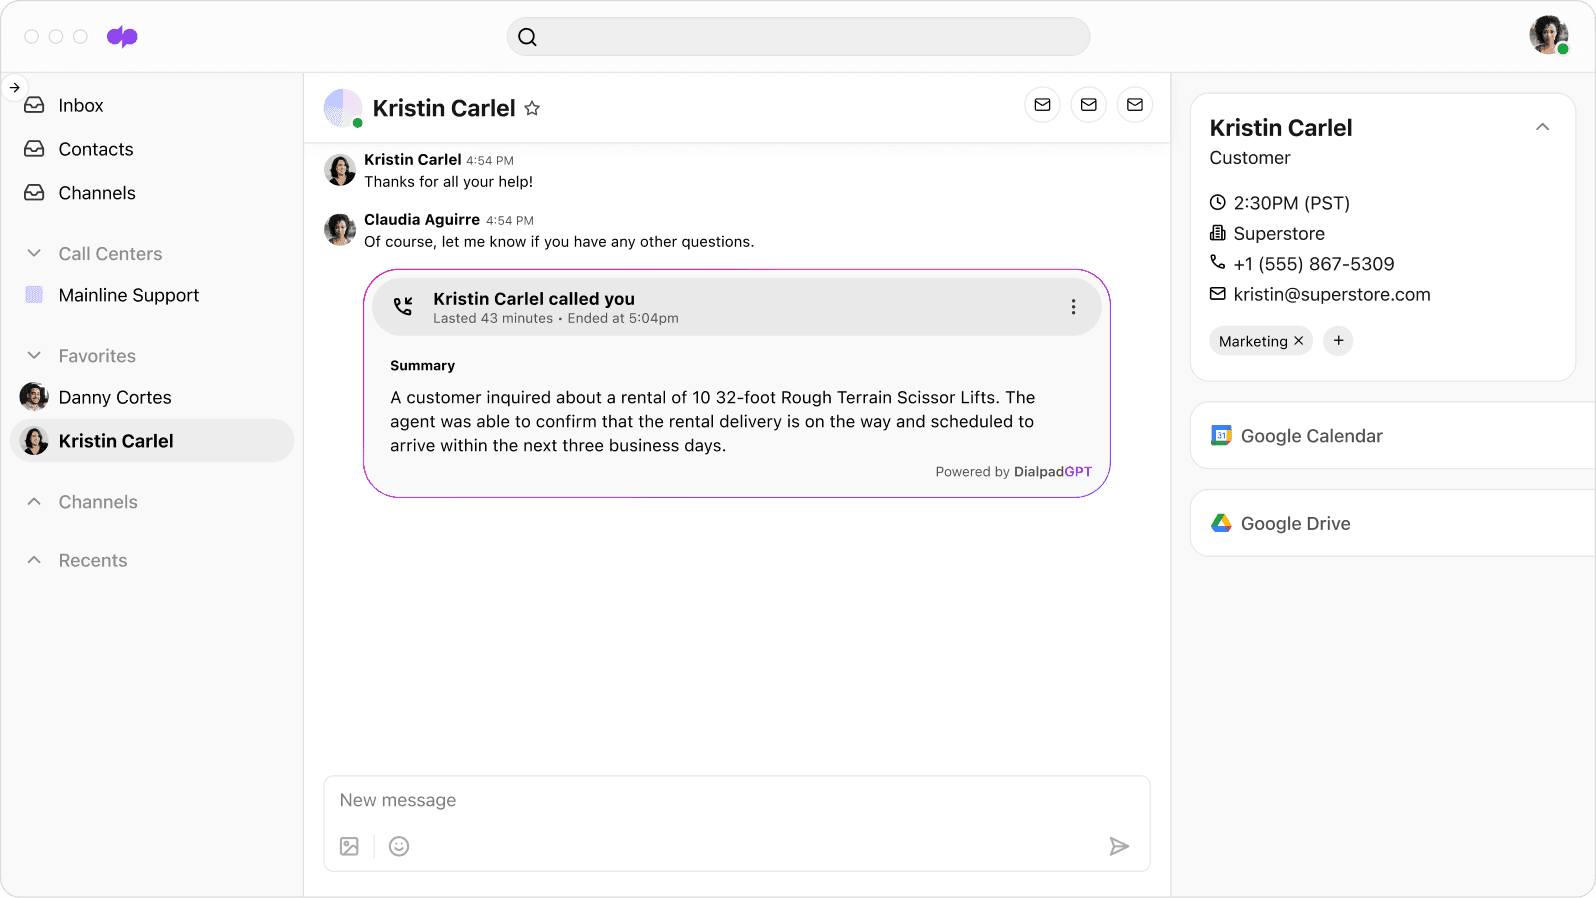The image size is (1596, 898).
Task: Expand the Recents section
Action: tap(34, 560)
